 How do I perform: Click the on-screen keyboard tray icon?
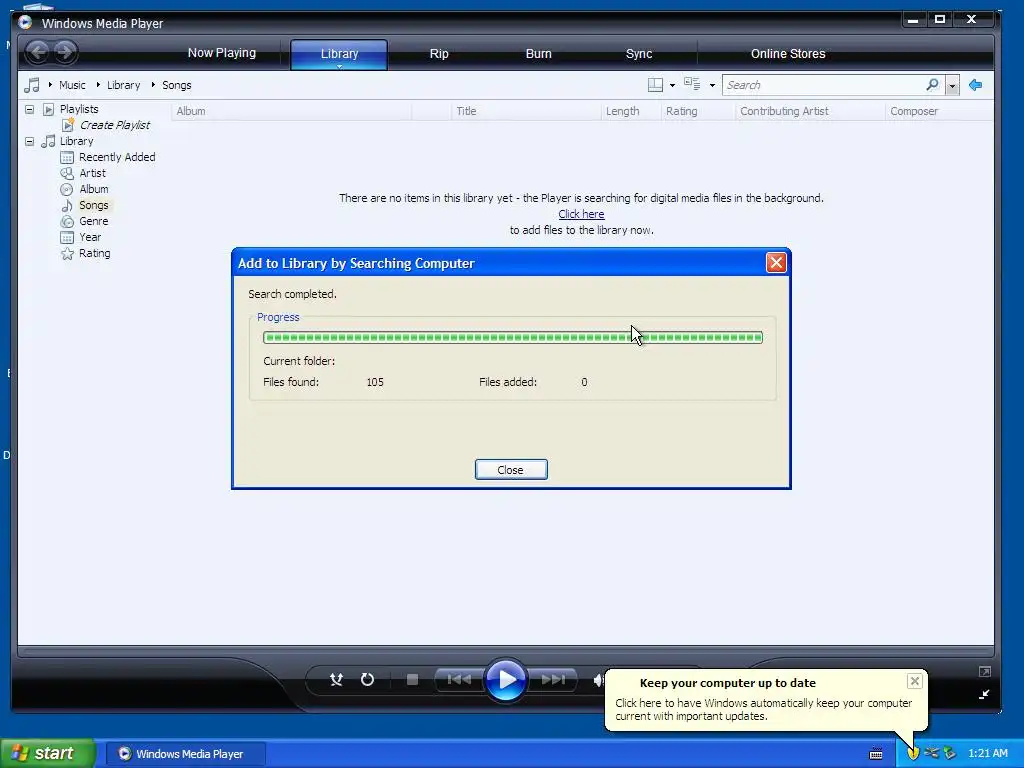click(876, 754)
